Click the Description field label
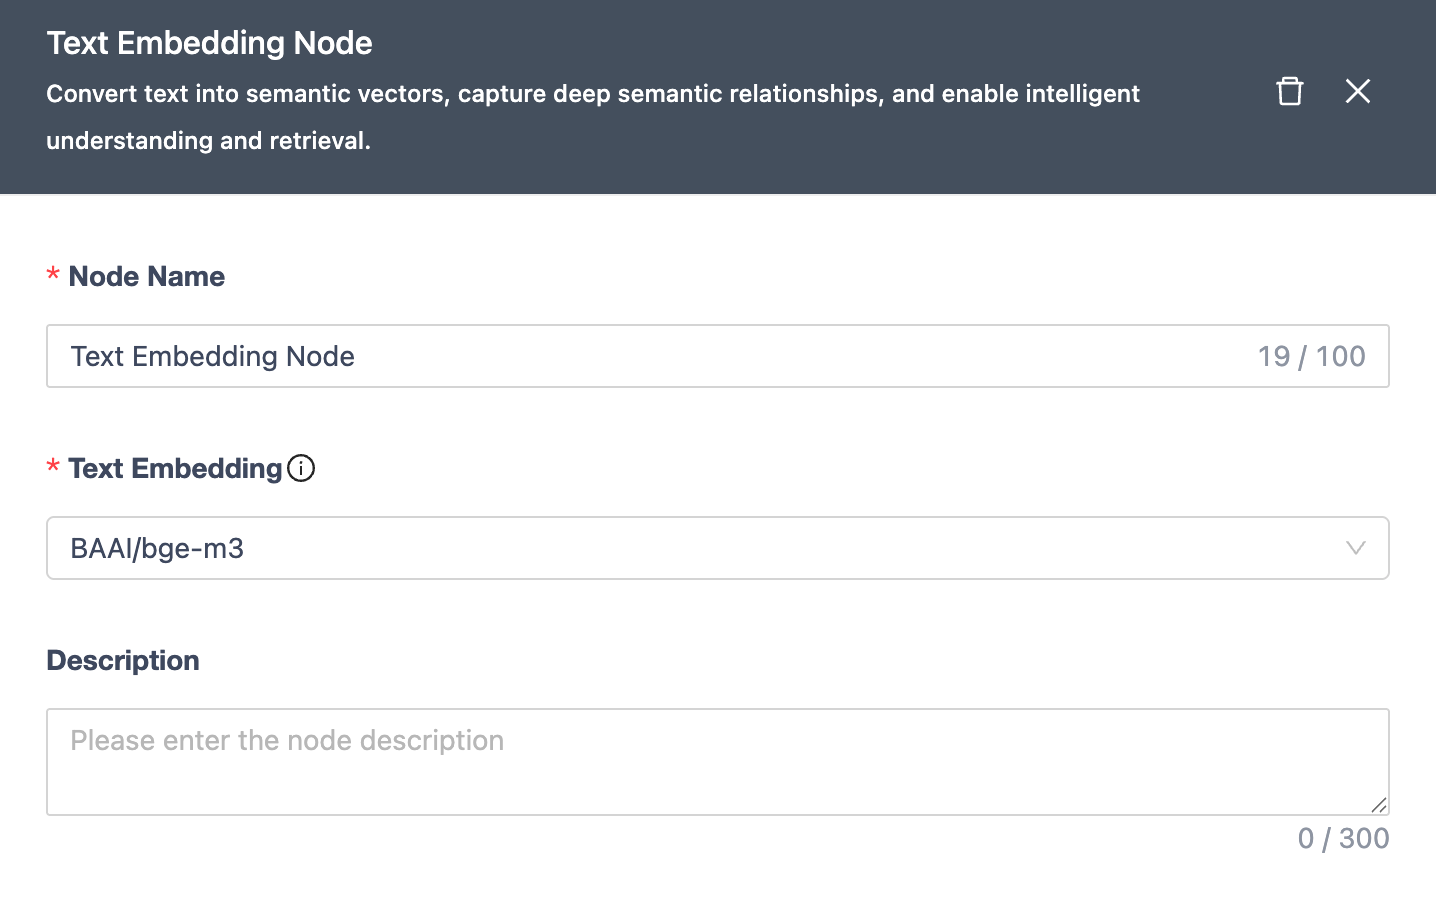 123,660
